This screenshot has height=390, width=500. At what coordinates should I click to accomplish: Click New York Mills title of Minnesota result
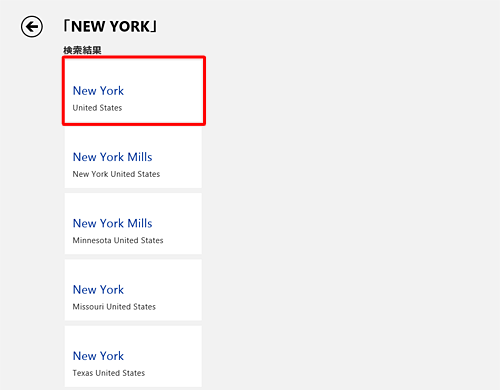(113, 223)
